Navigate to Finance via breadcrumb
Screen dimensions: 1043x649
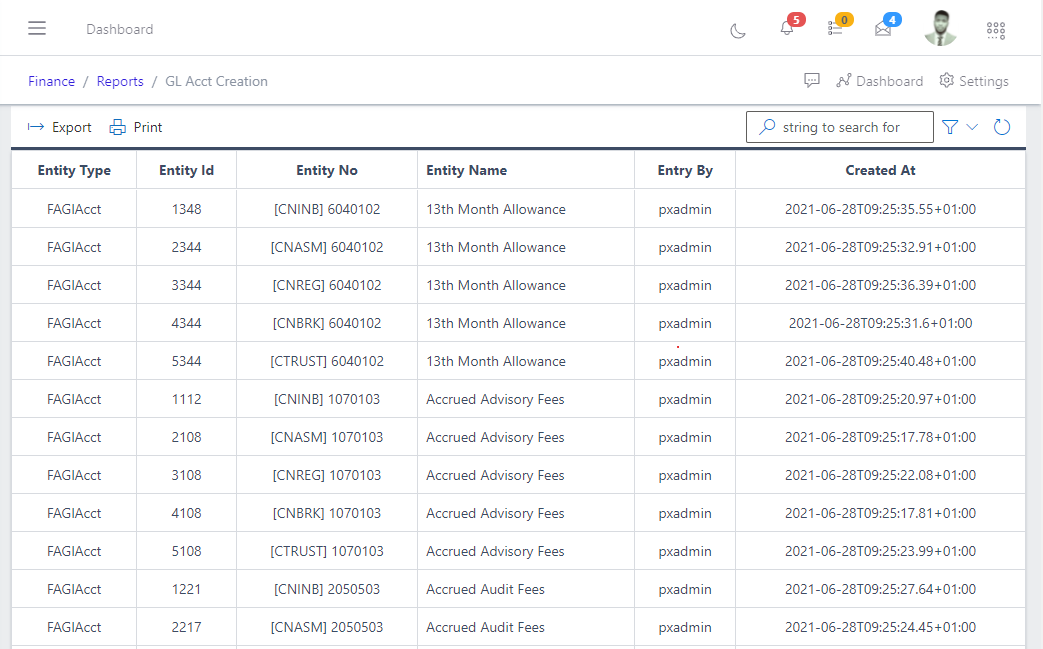coord(51,81)
